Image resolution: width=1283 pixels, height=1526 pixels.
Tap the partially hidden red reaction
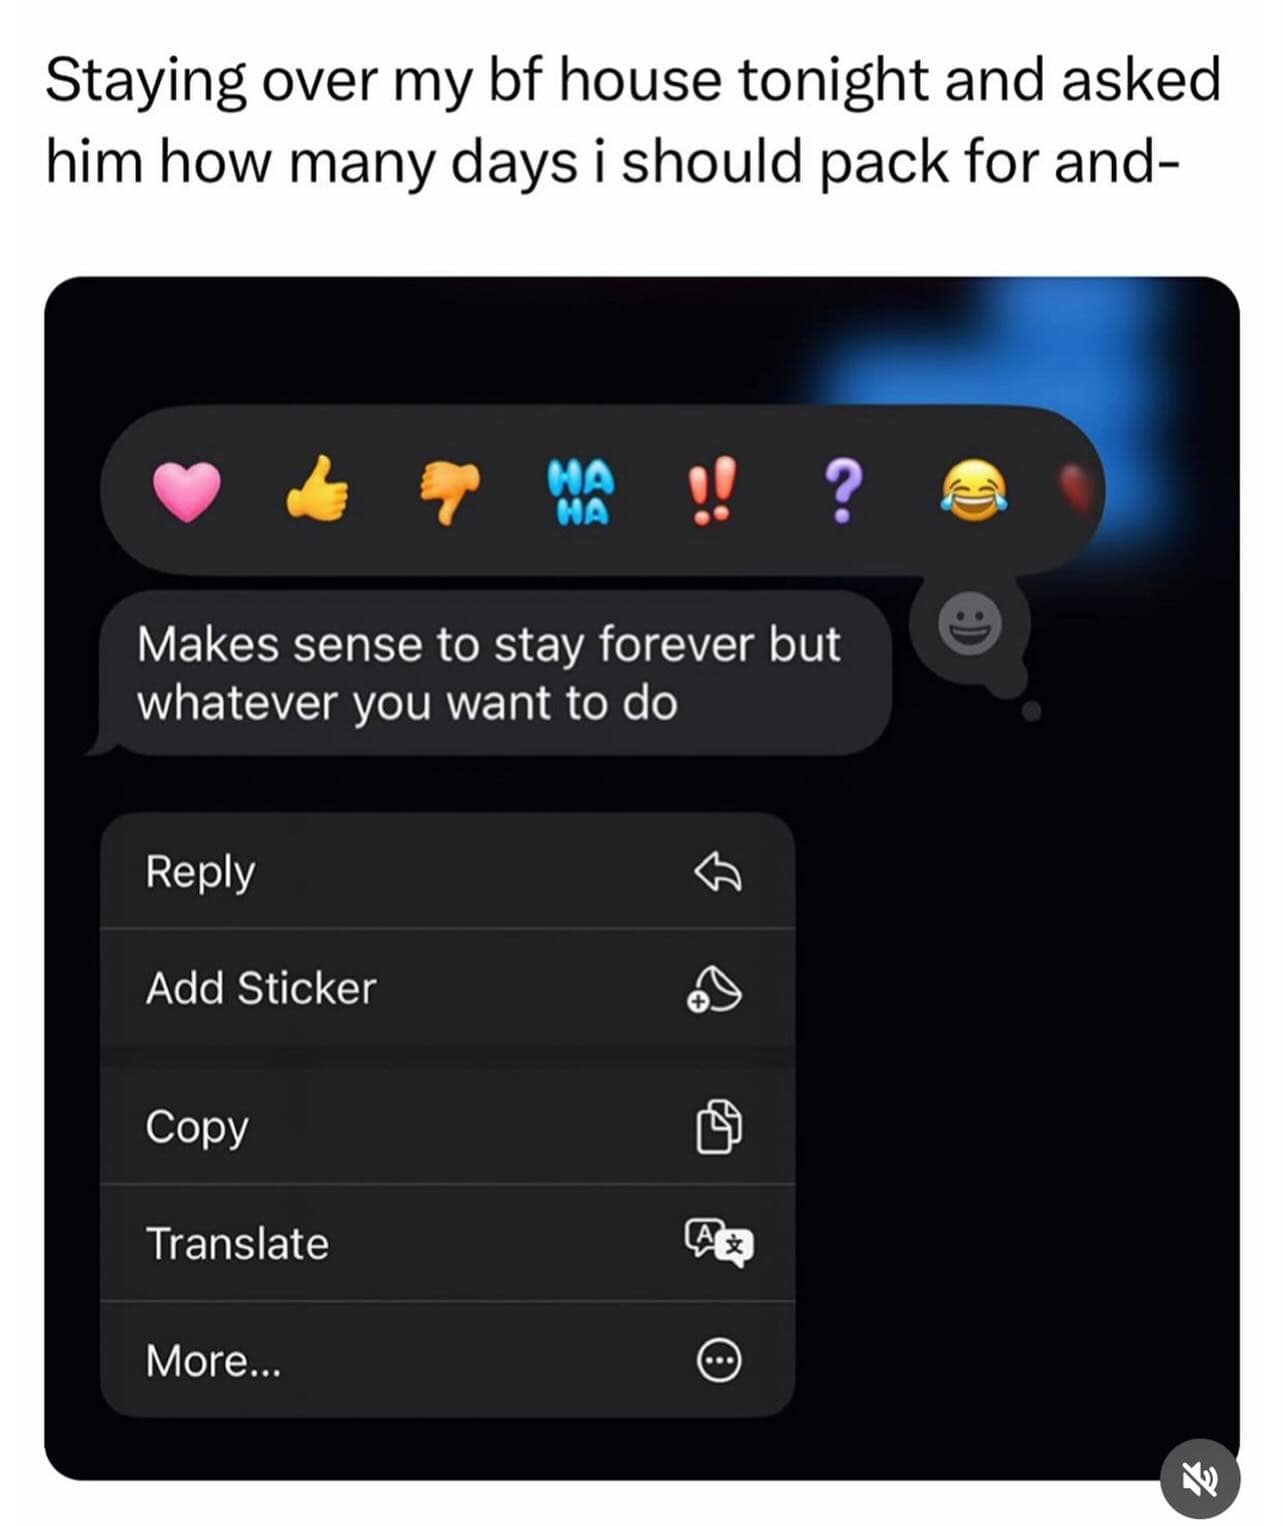pyautogui.click(x=1078, y=489)
